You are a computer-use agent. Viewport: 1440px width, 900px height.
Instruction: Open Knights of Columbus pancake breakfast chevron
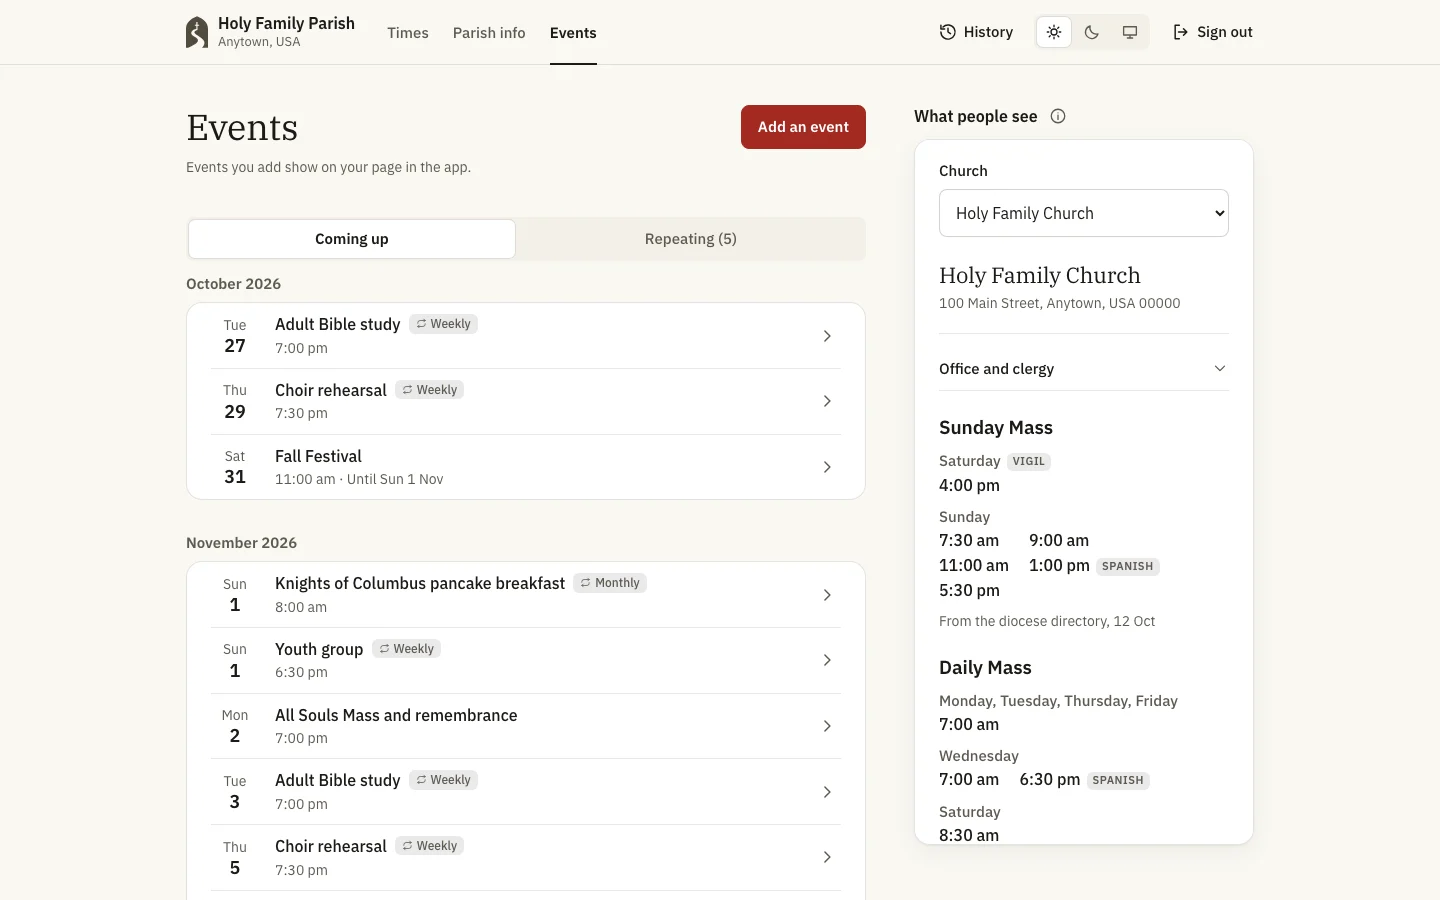827,595
